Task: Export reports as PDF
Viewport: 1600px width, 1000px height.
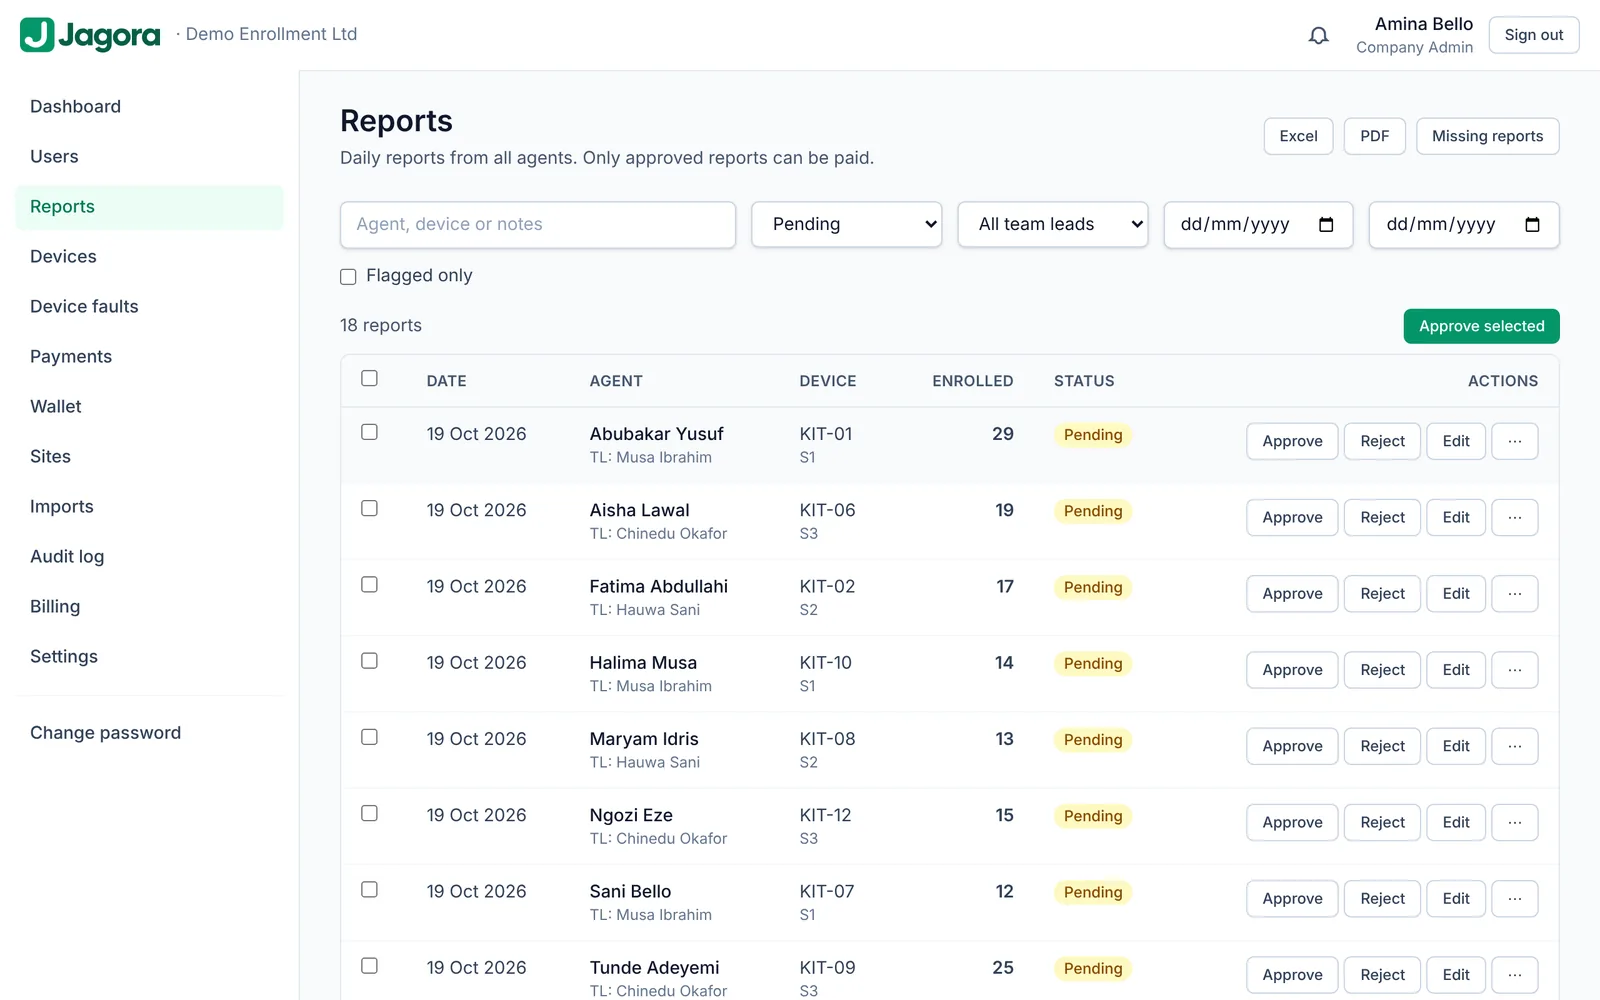Action: coord(1374,136)
